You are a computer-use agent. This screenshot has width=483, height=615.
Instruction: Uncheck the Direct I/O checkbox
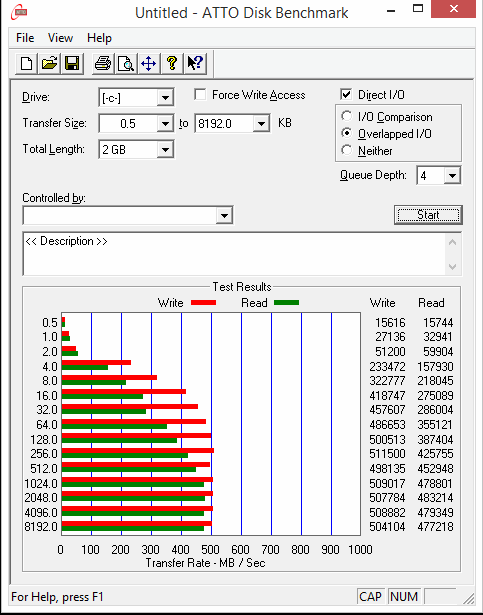point(346,95)
